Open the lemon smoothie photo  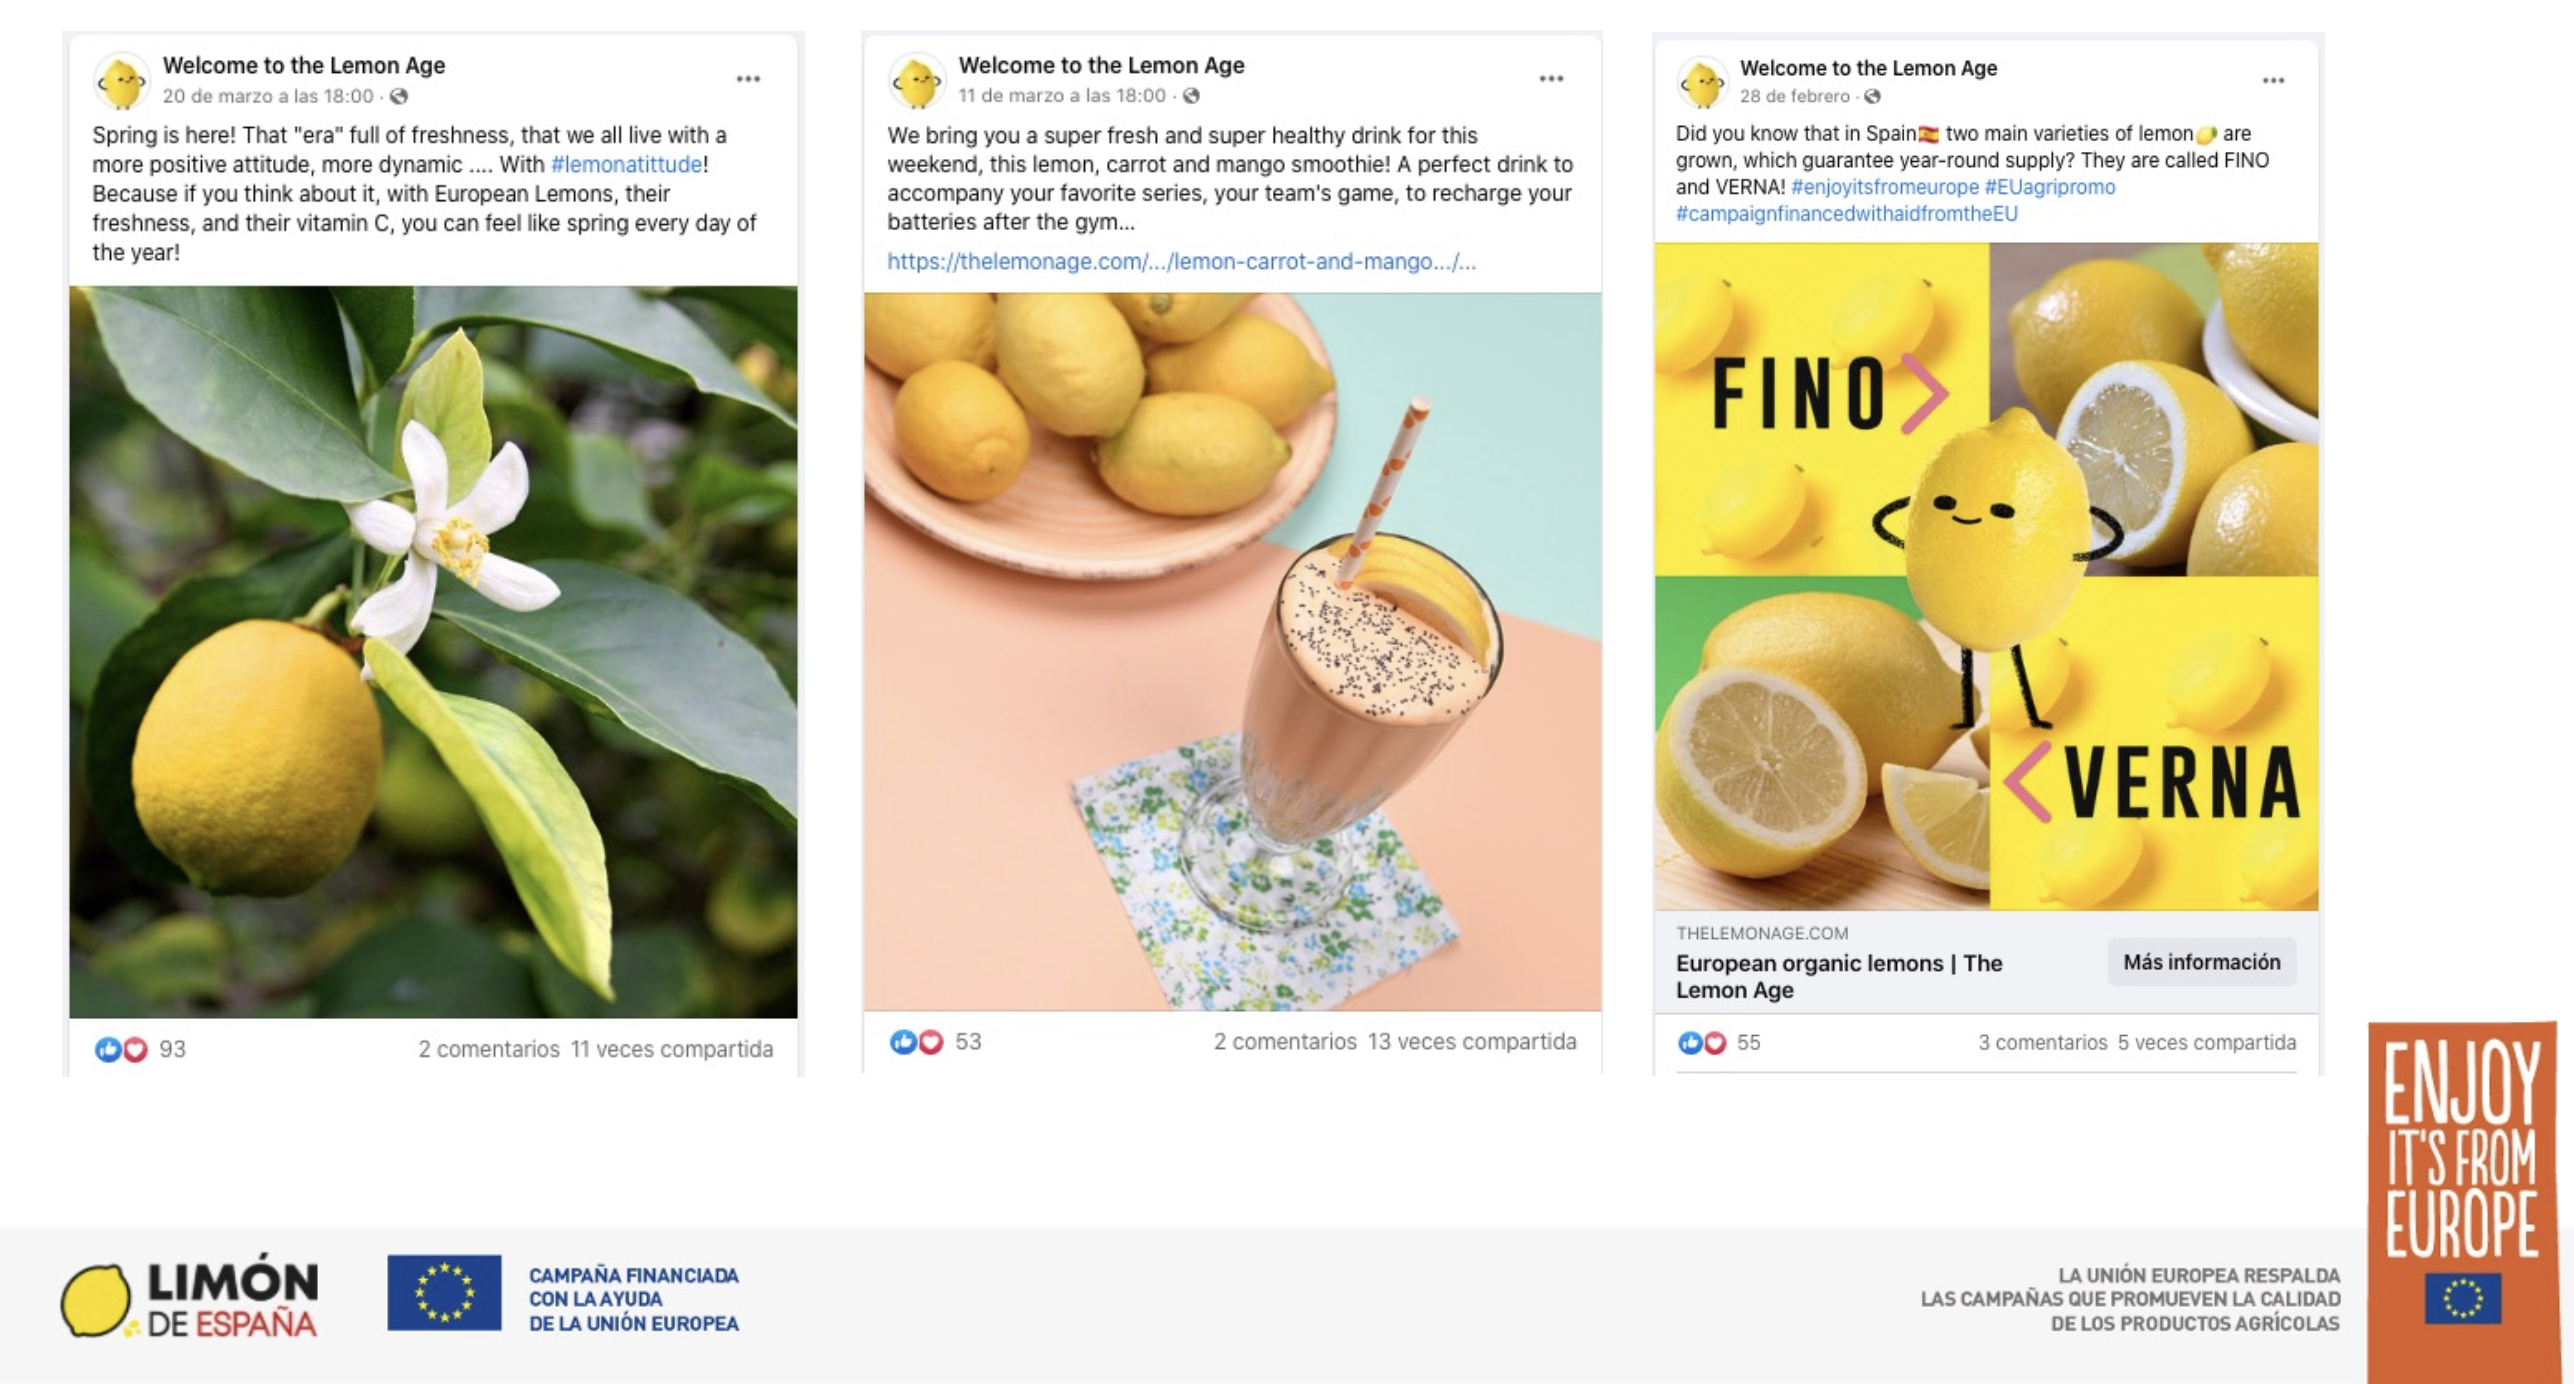(x=1232, y=652)
